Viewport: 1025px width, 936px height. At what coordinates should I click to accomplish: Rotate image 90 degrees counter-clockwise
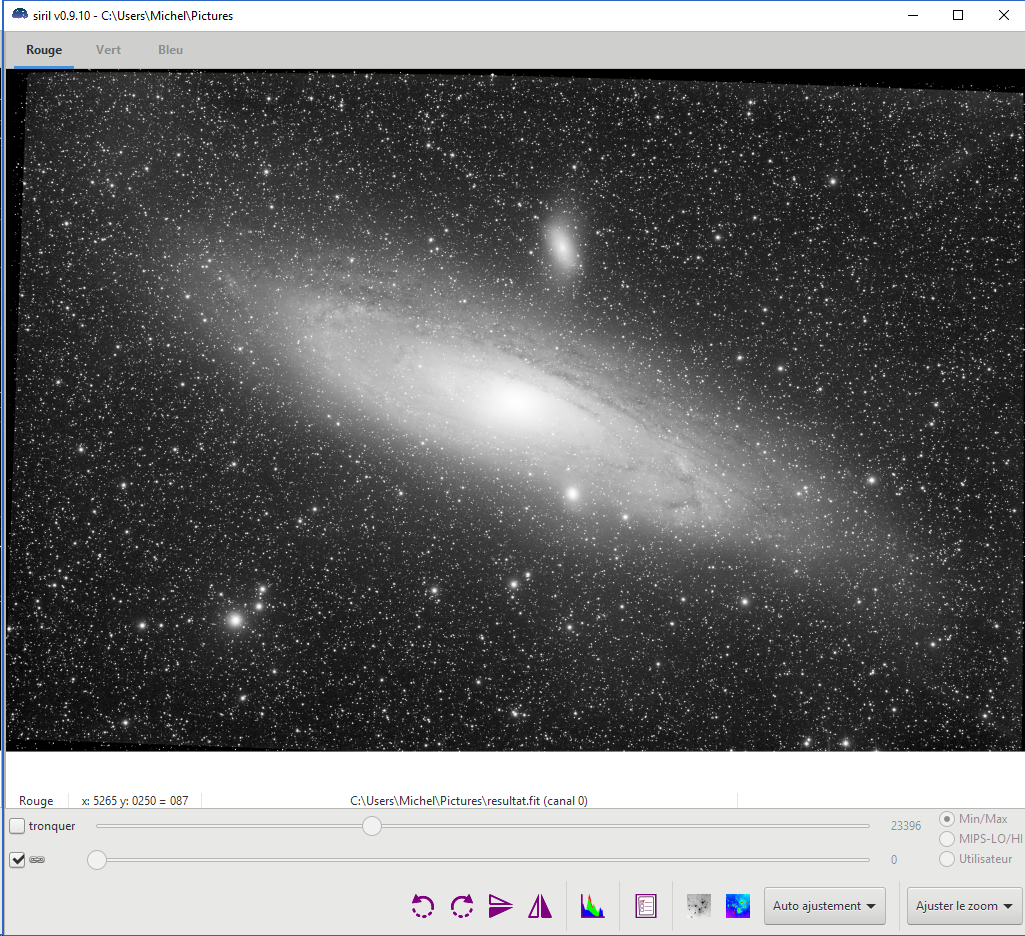point(423,906)
